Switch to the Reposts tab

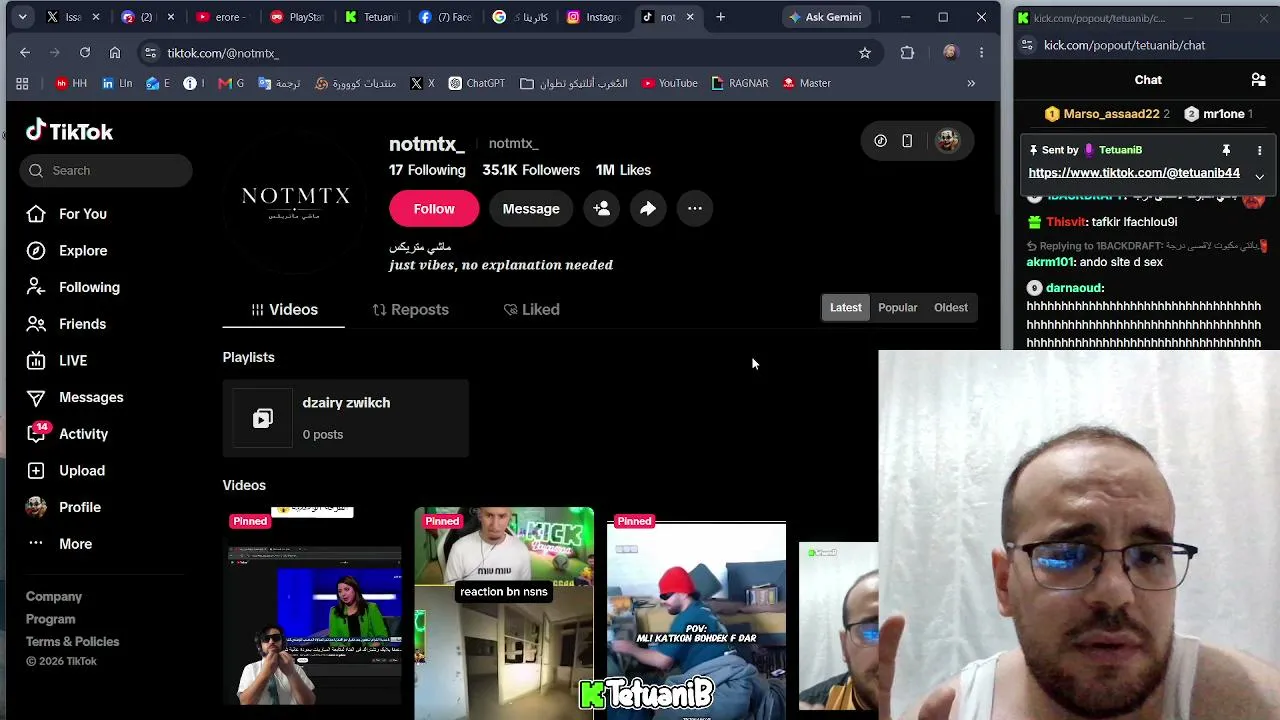tap(410, 310)
